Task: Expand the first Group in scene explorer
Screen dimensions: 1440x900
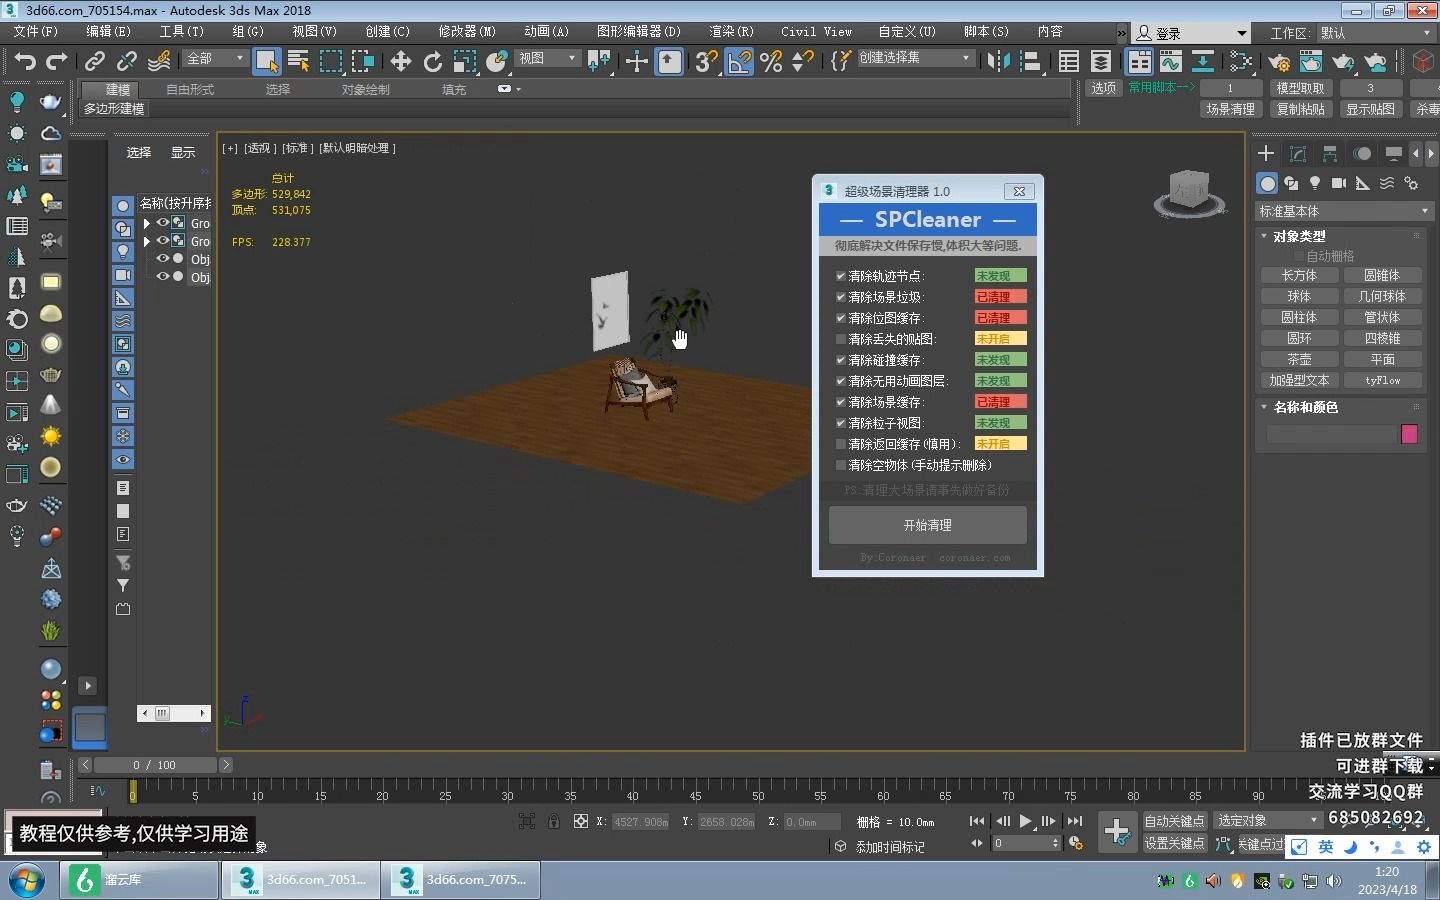Action: (147, 223)
